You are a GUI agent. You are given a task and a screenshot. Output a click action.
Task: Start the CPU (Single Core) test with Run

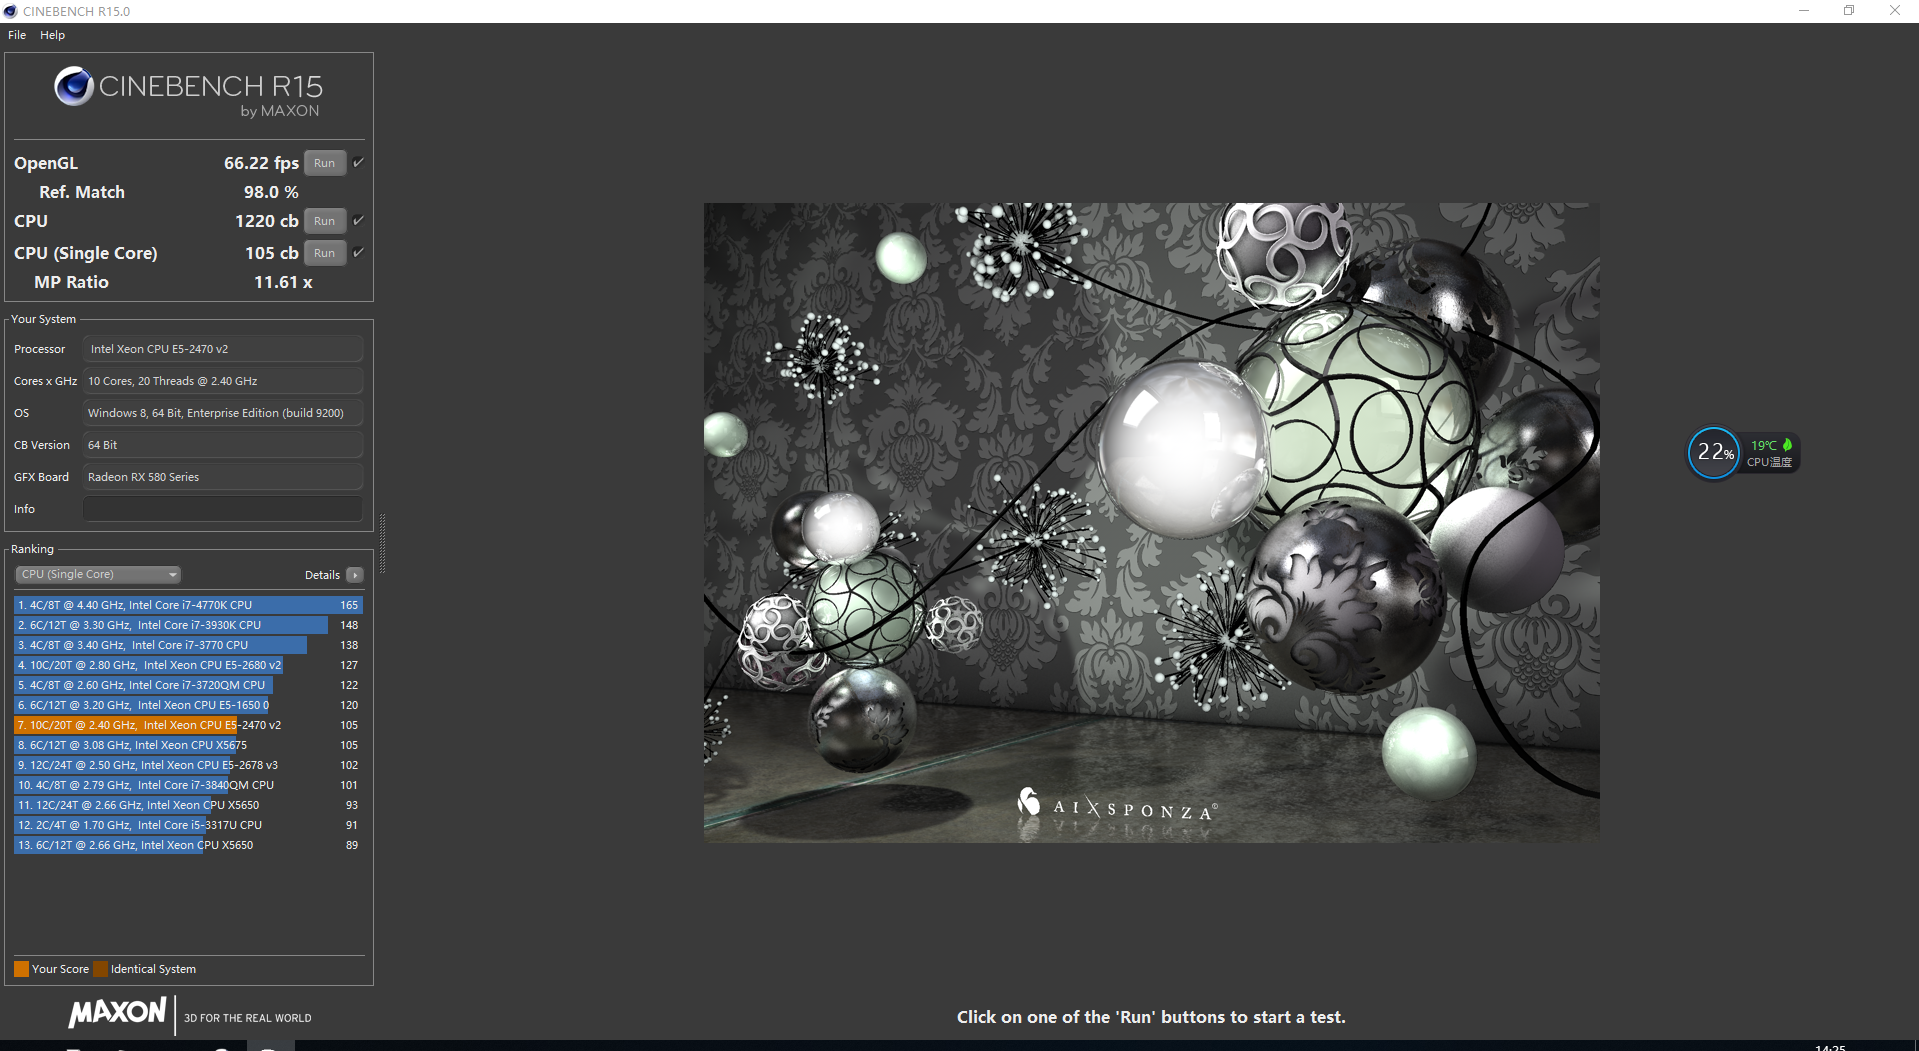coord(325,253)
